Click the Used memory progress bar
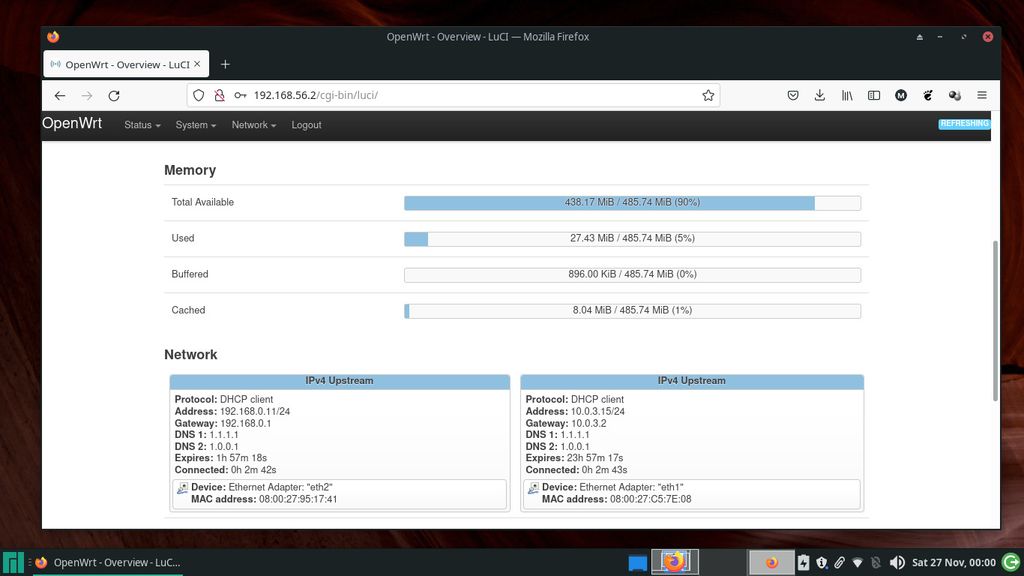This screenshot has height=576, width=1024. pos(631,238)
